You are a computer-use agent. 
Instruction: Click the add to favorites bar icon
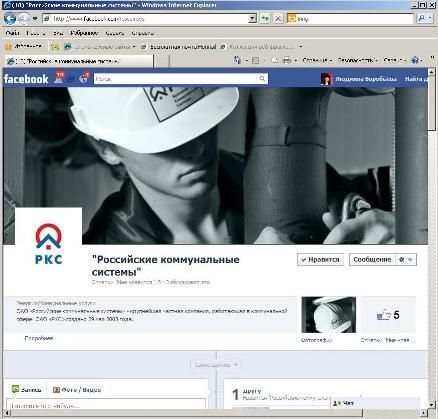tap(55, 47)
